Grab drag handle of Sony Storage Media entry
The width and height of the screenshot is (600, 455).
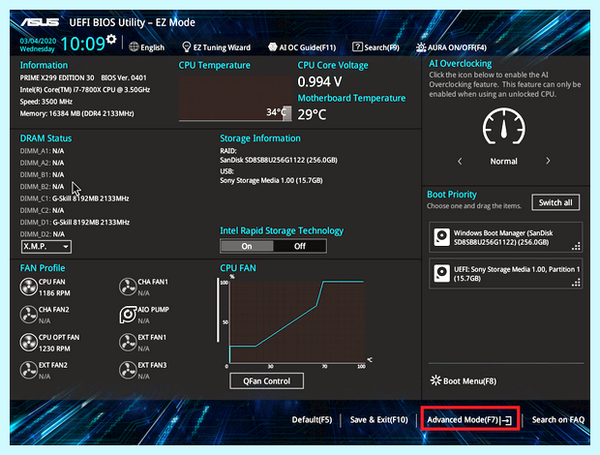coord(576,283)
